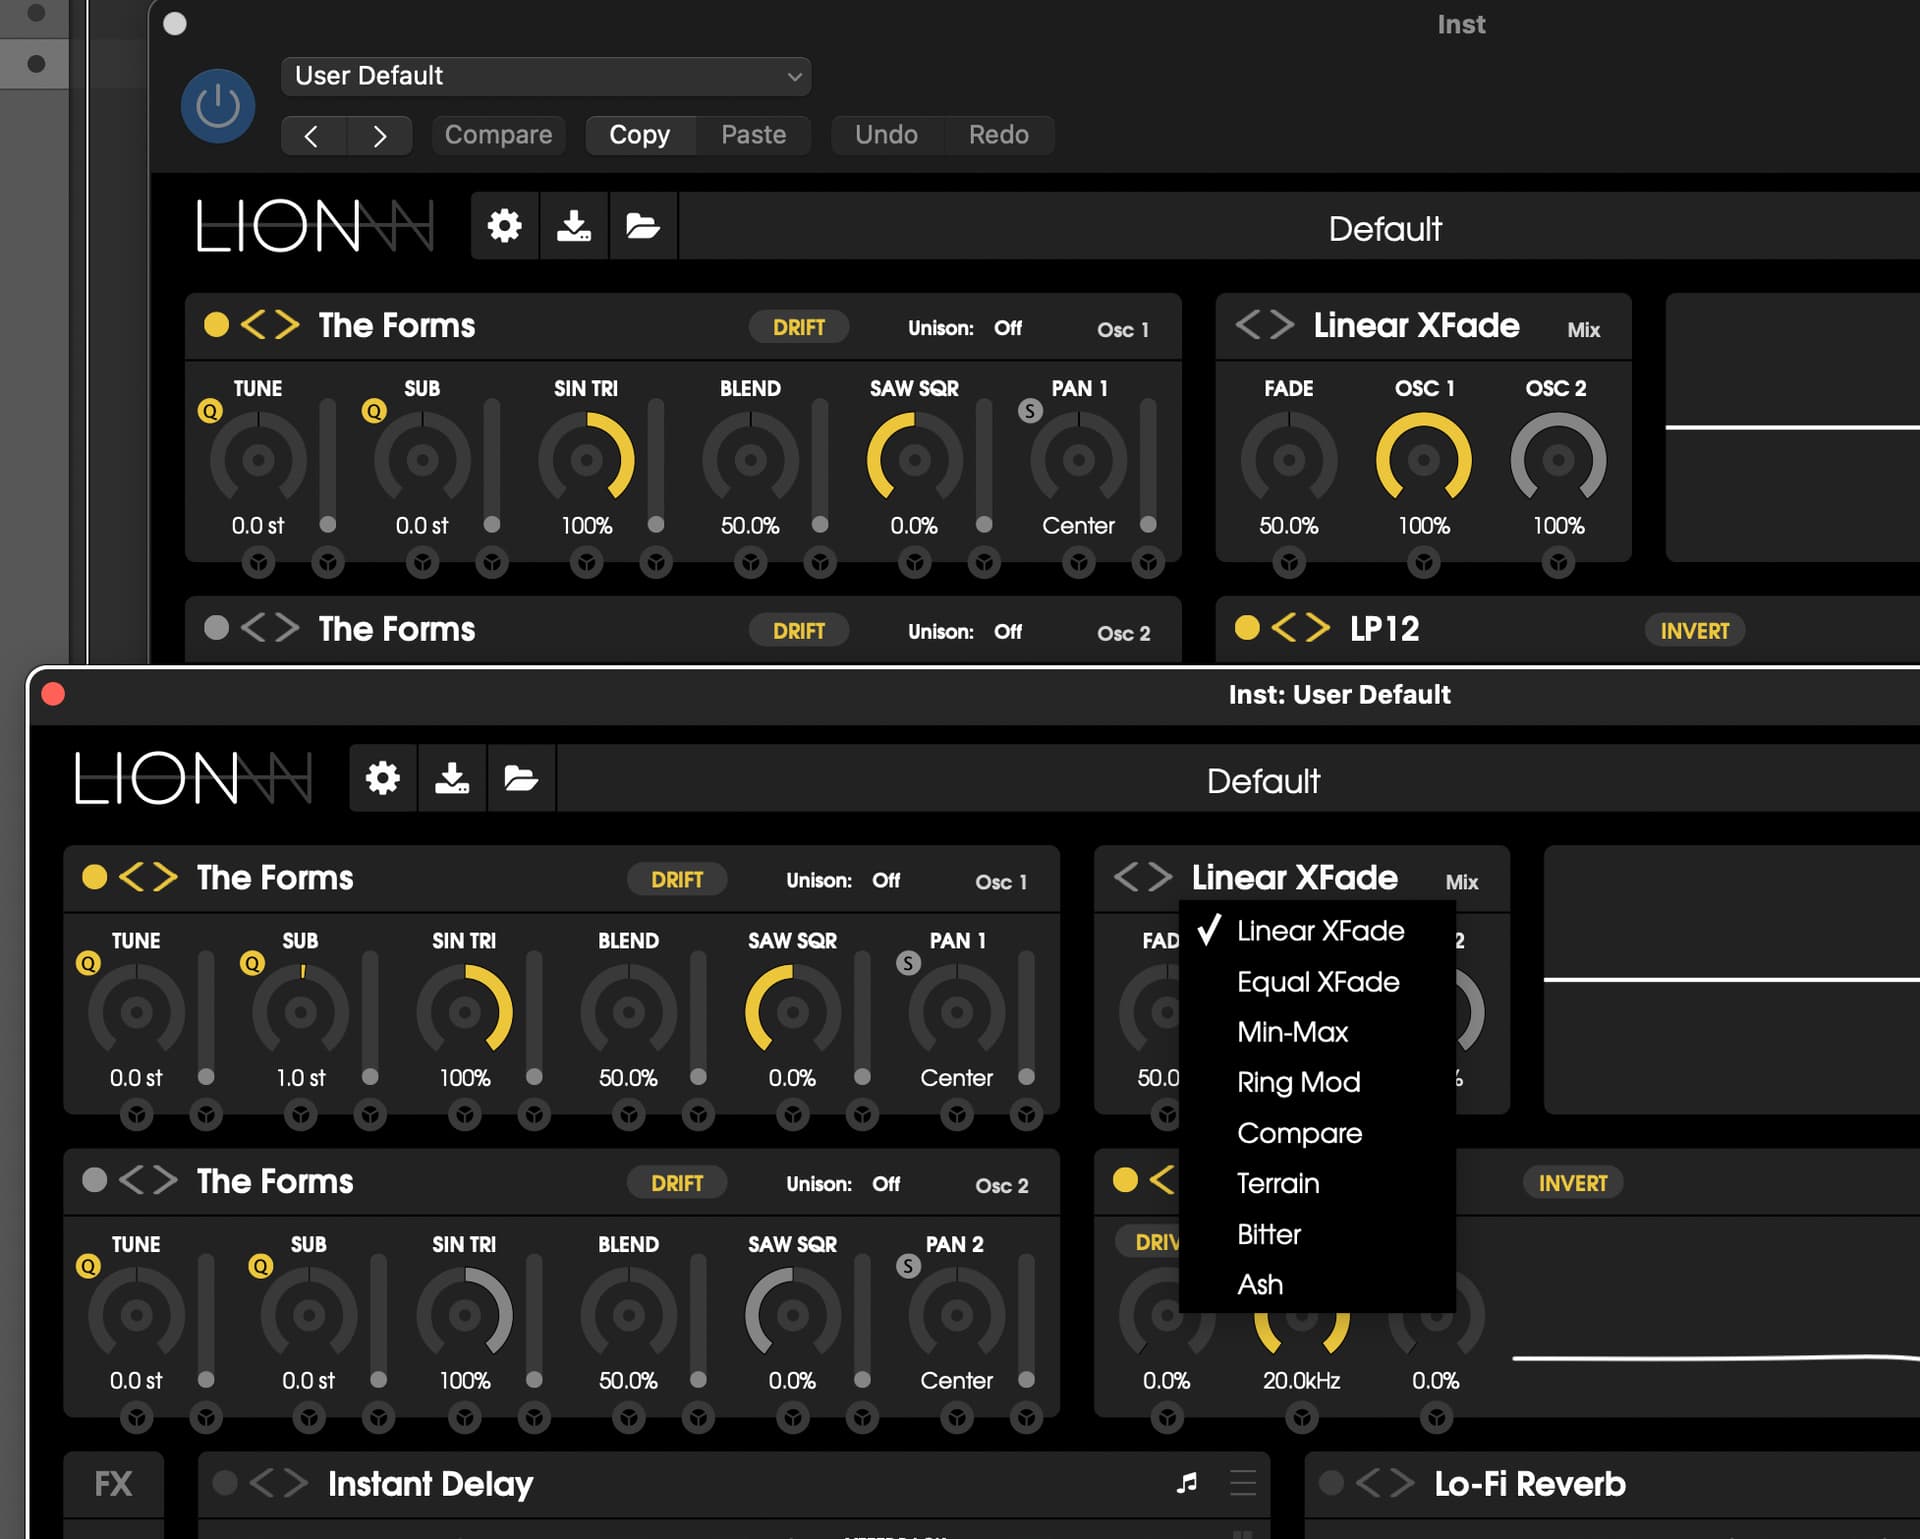
Task: Click next arrow of Lo-Fi Reverb effect
Action: click(1401, 1483)
